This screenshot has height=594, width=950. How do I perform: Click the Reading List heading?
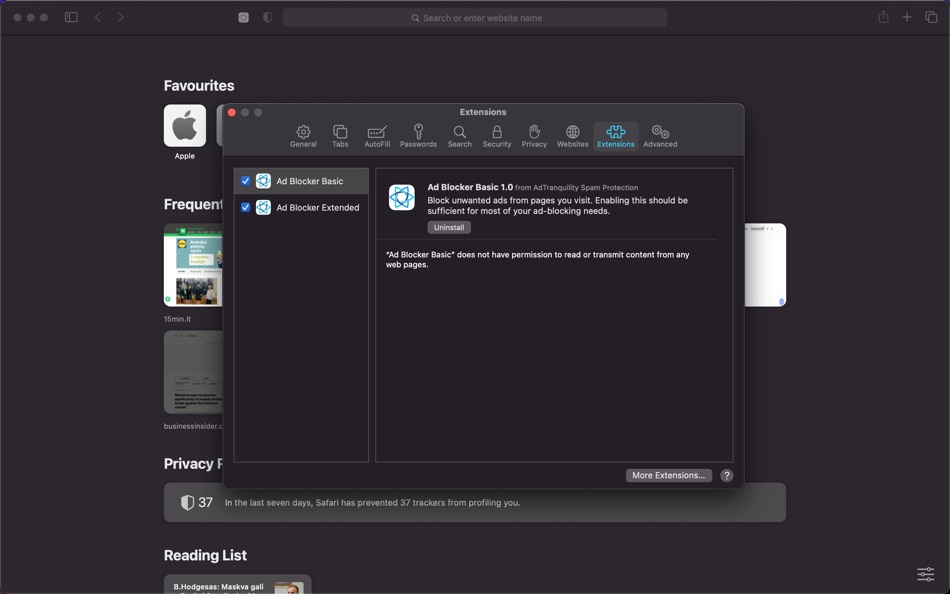pos(205,555)
